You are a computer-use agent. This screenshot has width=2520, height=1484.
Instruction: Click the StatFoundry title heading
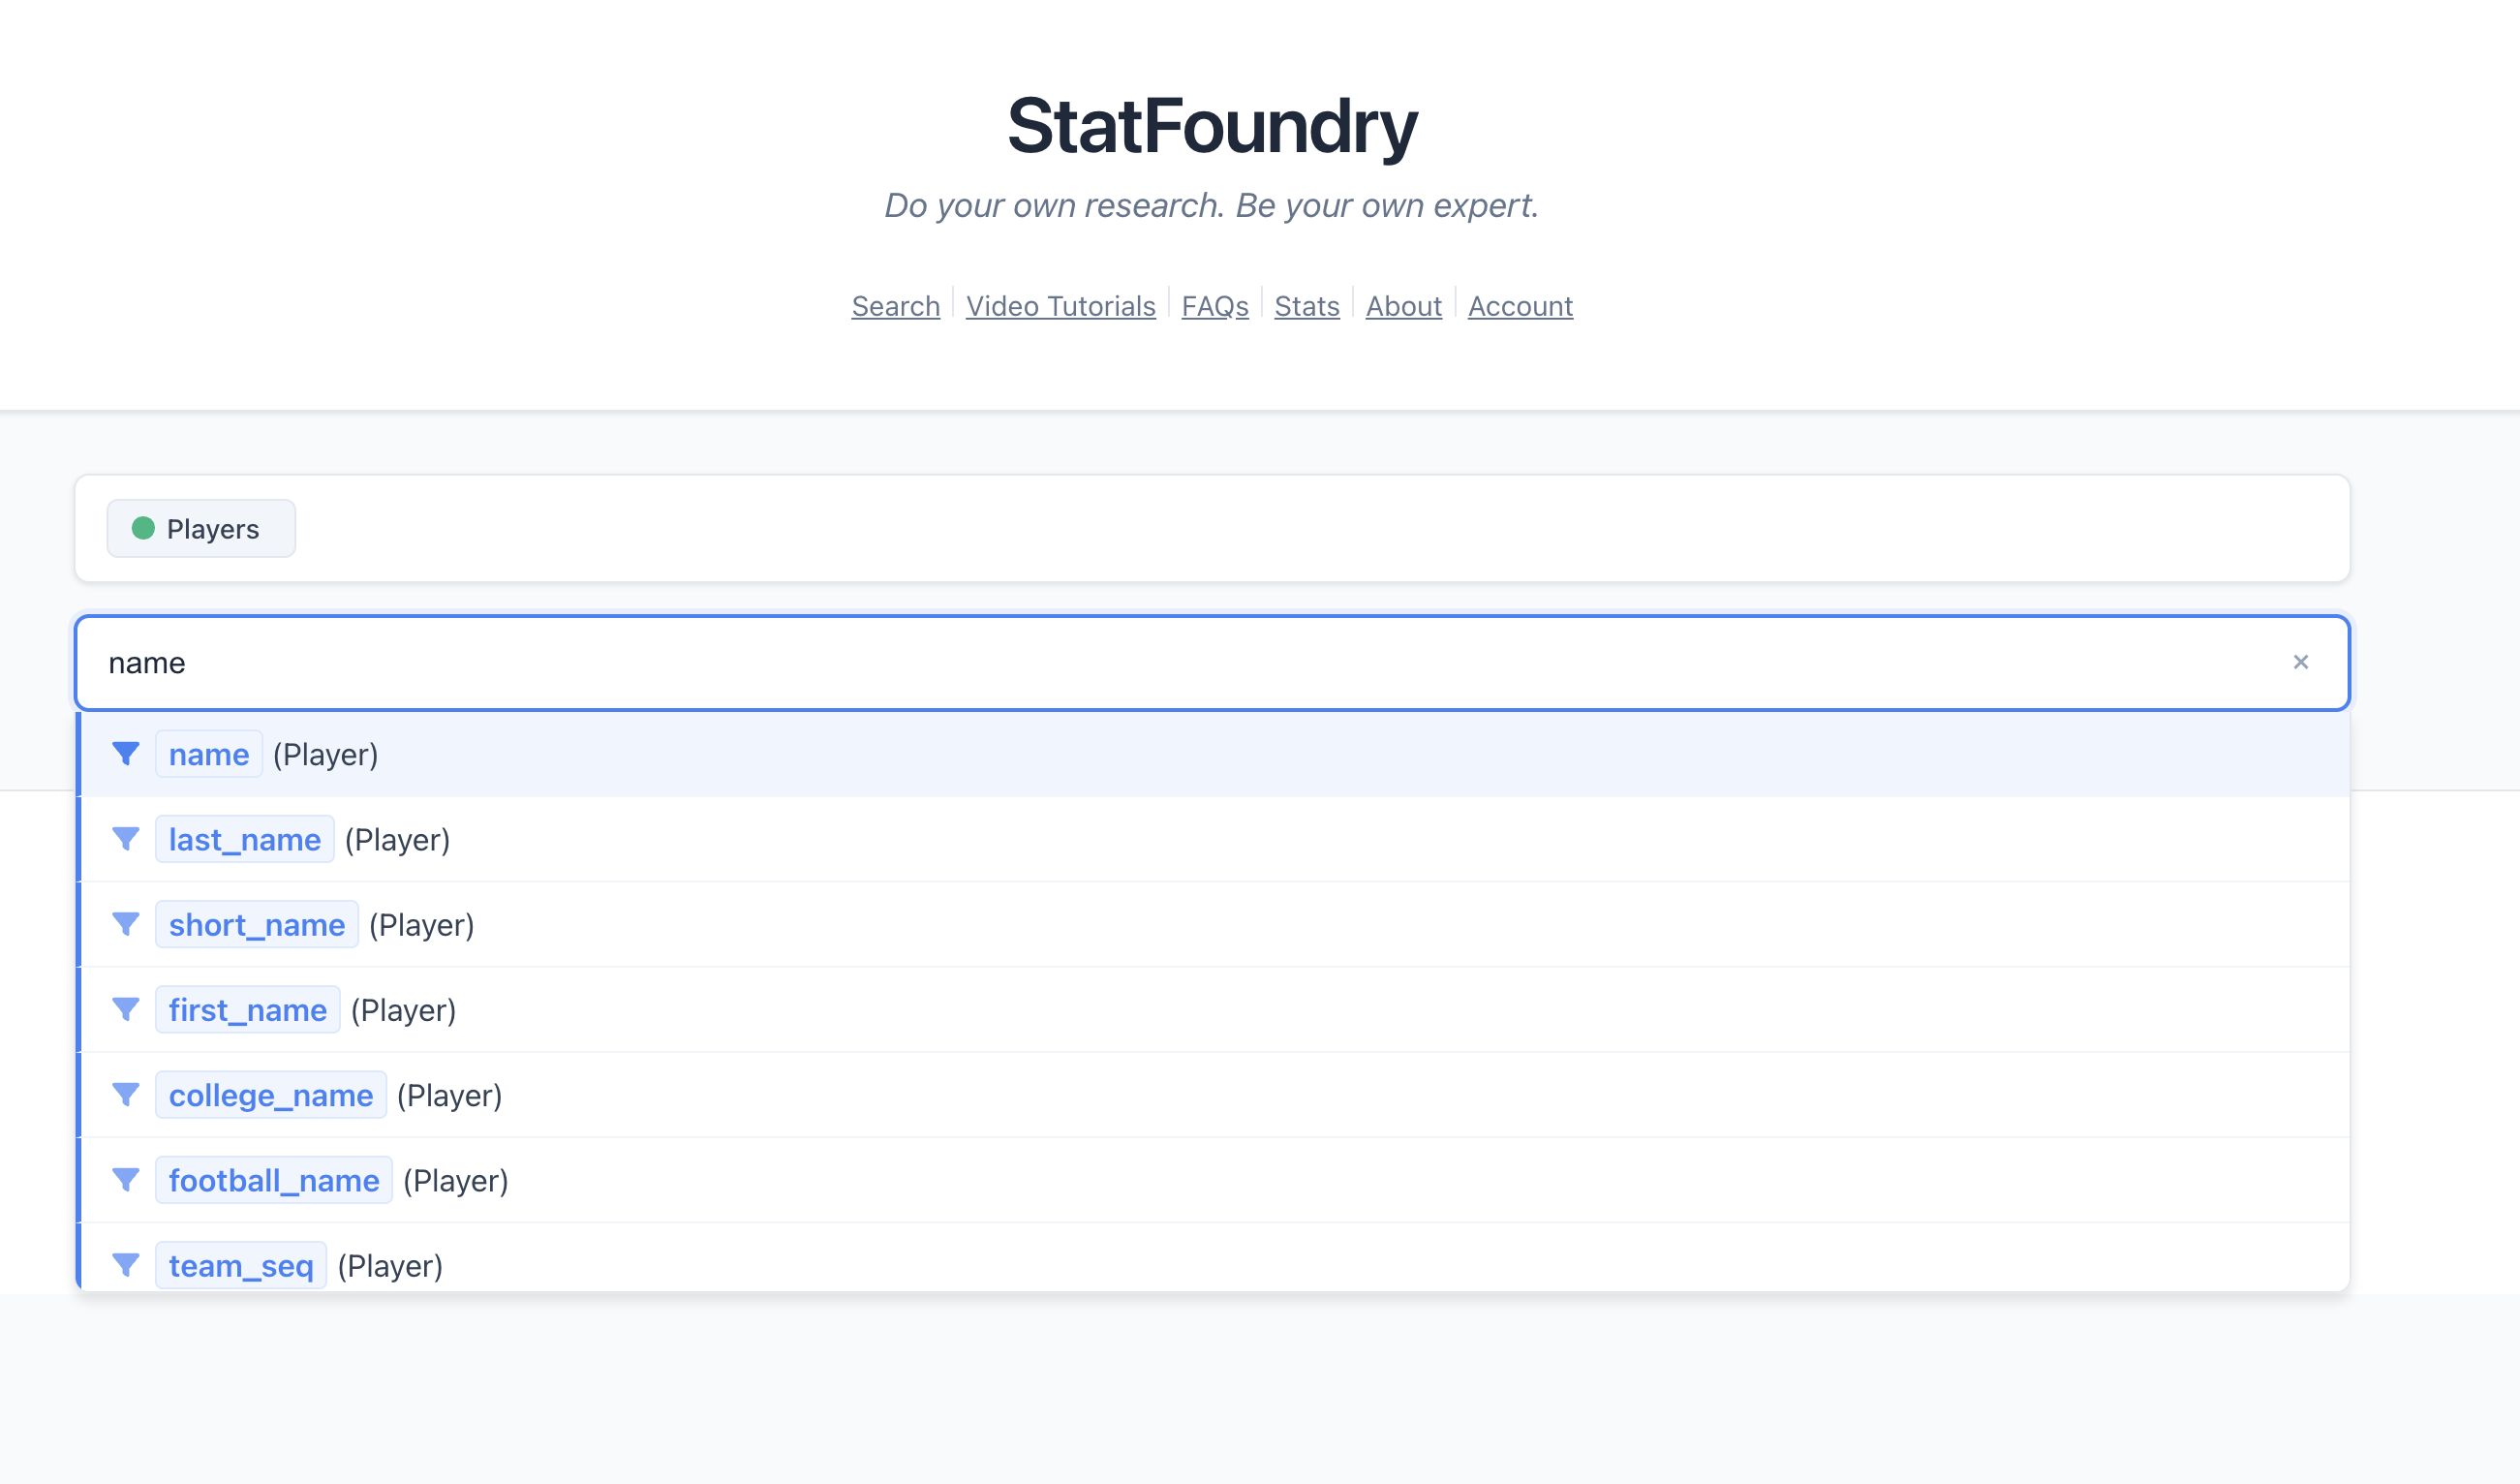coord(1211,126)
